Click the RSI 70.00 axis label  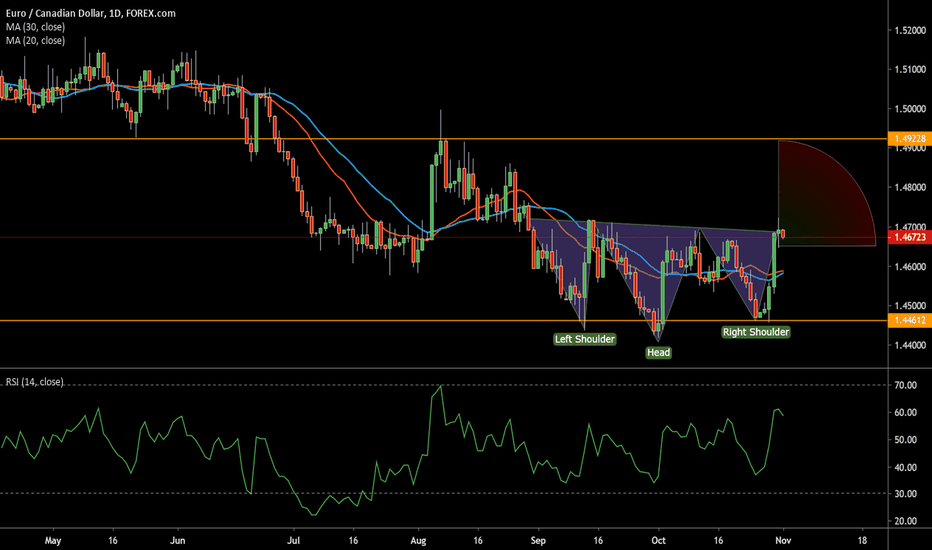point(905,385)
